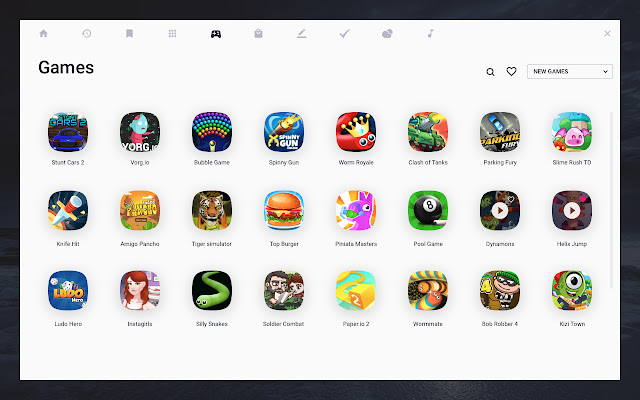Launch Parking Fury game
The height and width of the screenshot is (400, 640).
tap(500, 132)
